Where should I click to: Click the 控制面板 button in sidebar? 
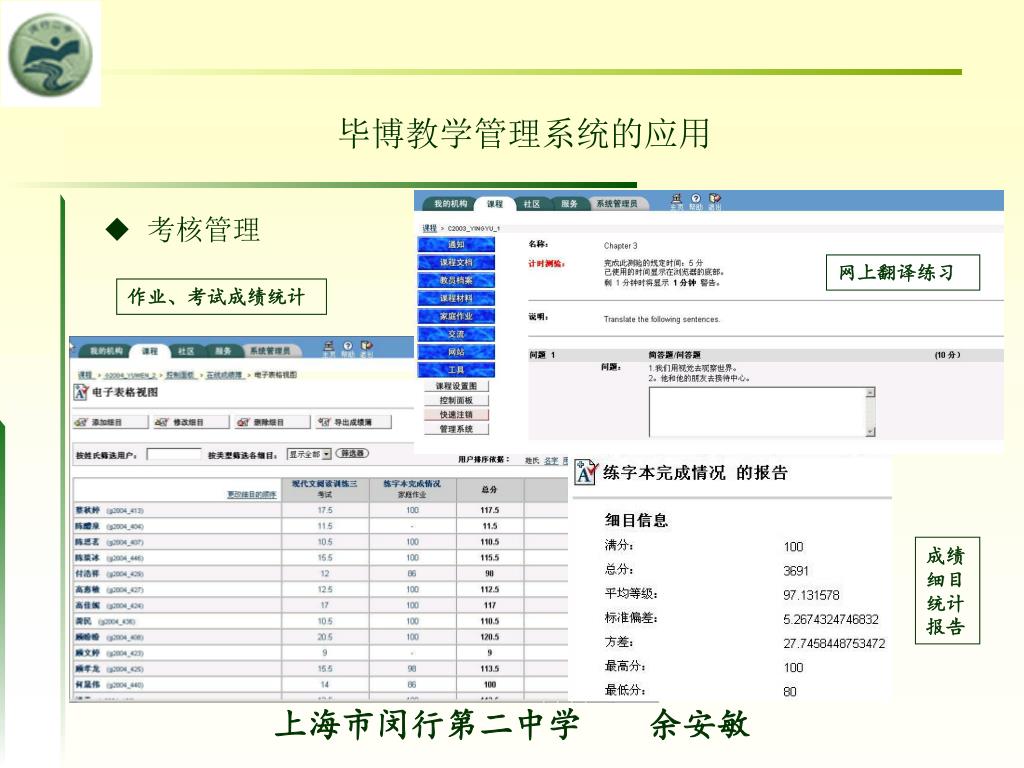[x=456, y=400]
